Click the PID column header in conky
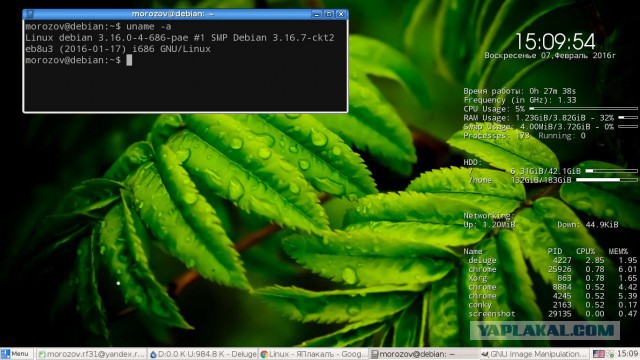Viewport: 640px width, 360px height. coord(555,251)
